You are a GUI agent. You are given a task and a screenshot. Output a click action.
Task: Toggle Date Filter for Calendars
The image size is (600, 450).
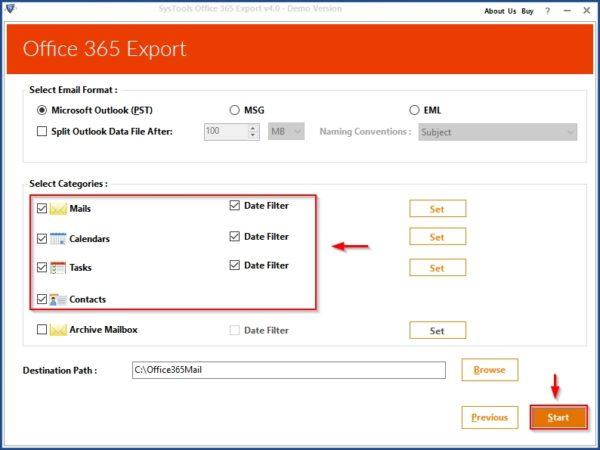[x=235, y=236]
